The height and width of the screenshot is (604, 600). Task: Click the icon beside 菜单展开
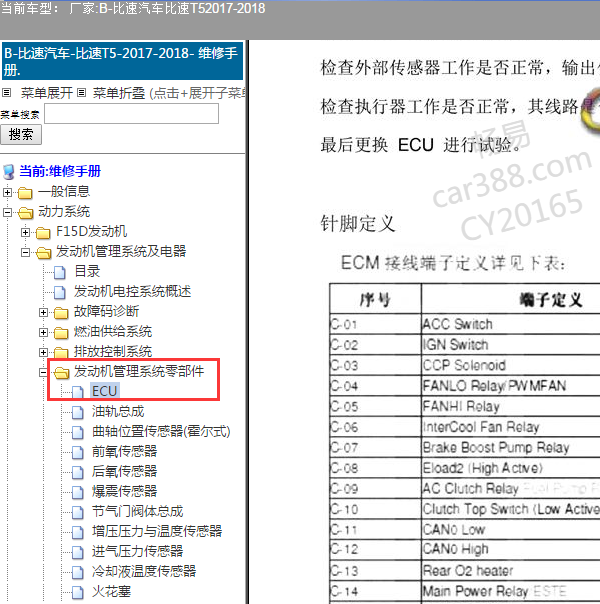point(7,93)
